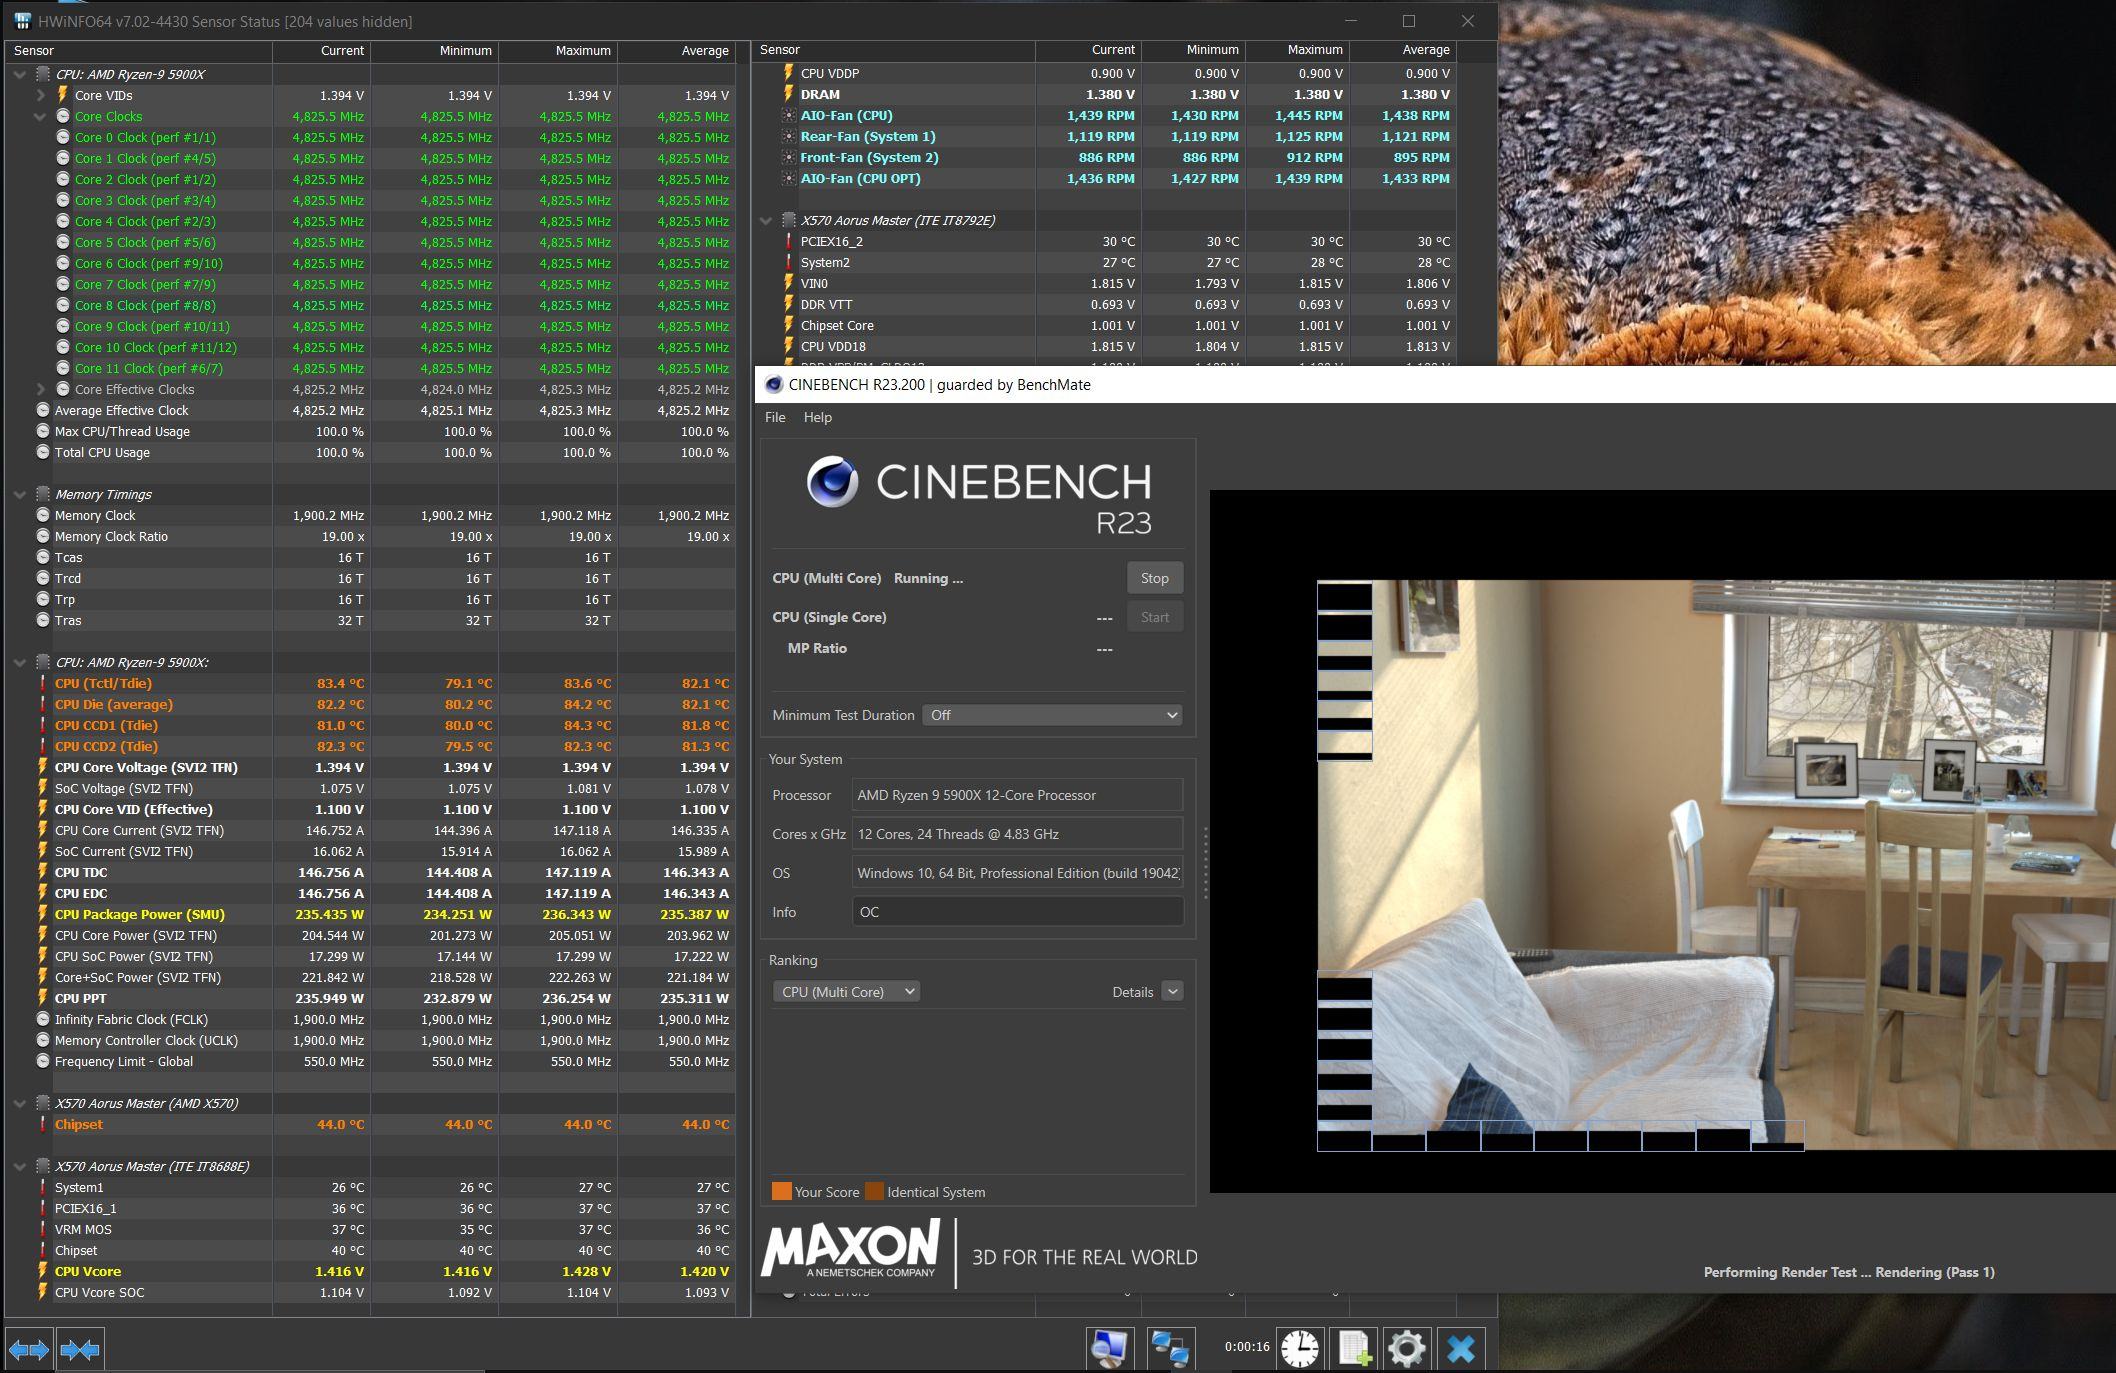Expand the ranking Details chevron

(x=1172, y=992)
